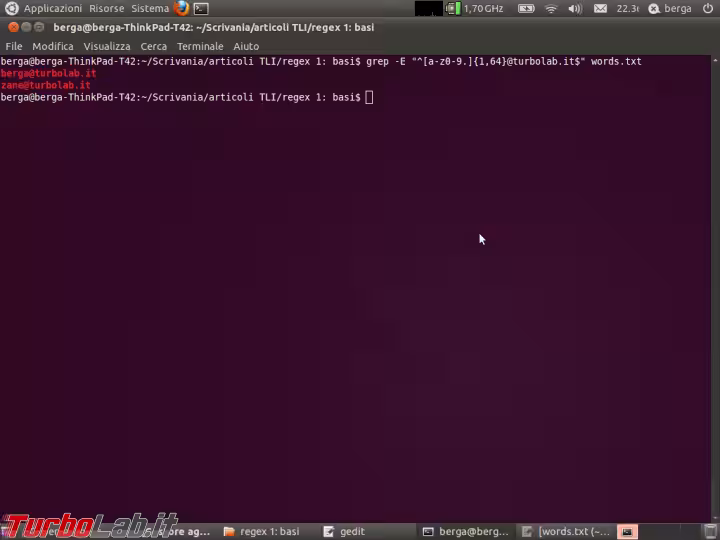The width and height of the screenshot is (720, 540).
Task: Switch to words.txt taskbar window
Action: click(x=566, y=531)
